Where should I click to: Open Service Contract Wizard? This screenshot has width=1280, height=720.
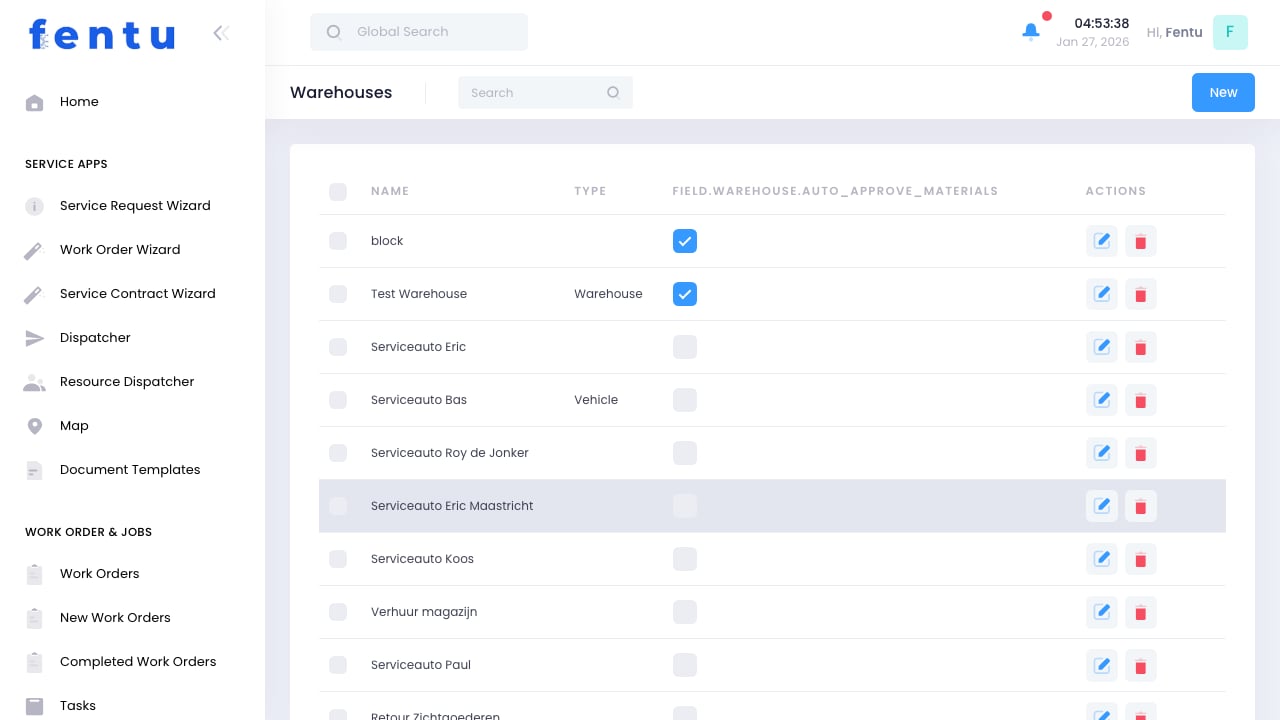coord(138,294)
